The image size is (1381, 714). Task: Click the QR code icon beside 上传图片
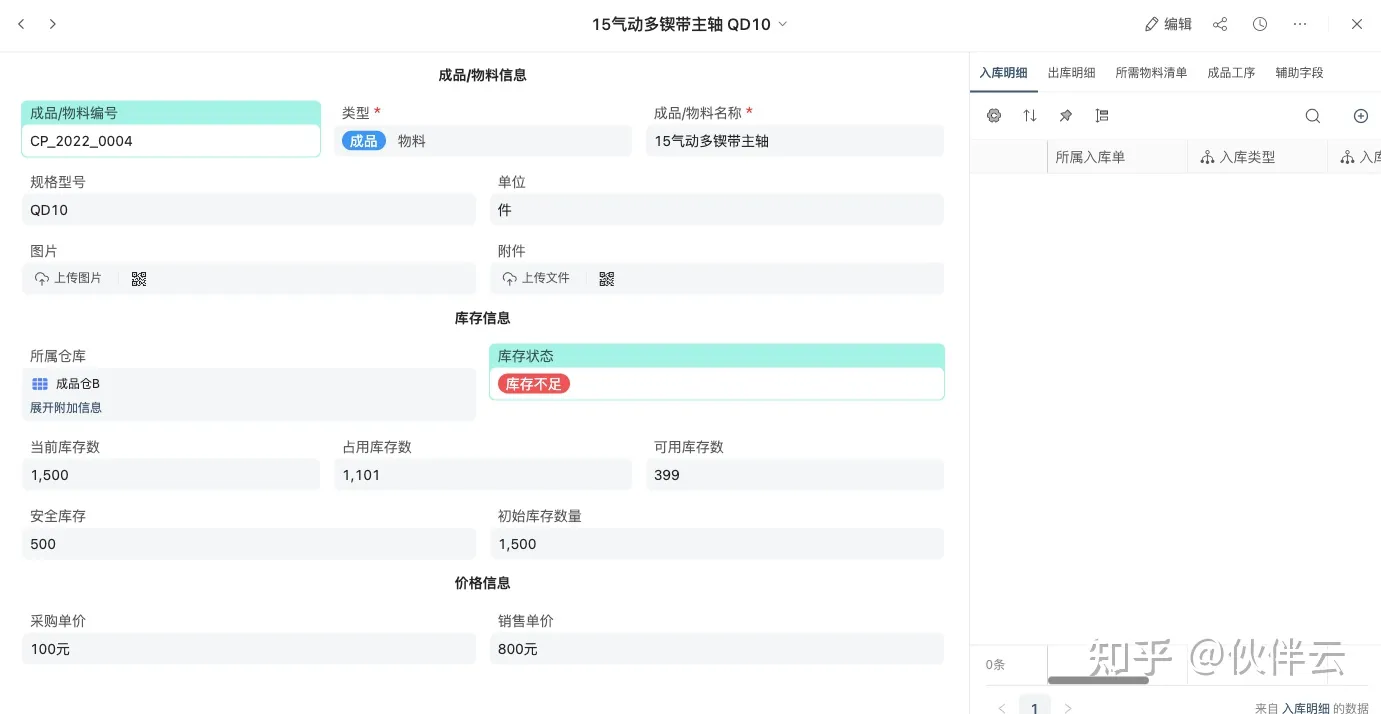[139, 279]
